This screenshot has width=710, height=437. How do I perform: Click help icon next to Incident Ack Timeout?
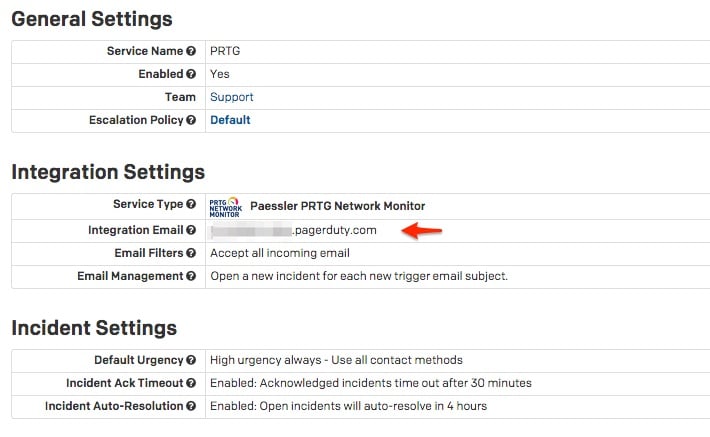click(x=191, y=383)
